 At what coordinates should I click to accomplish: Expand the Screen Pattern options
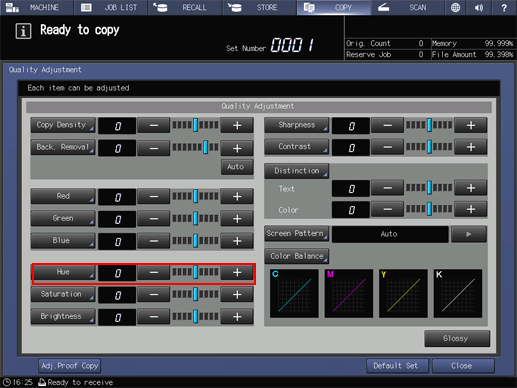coord(297,234)
